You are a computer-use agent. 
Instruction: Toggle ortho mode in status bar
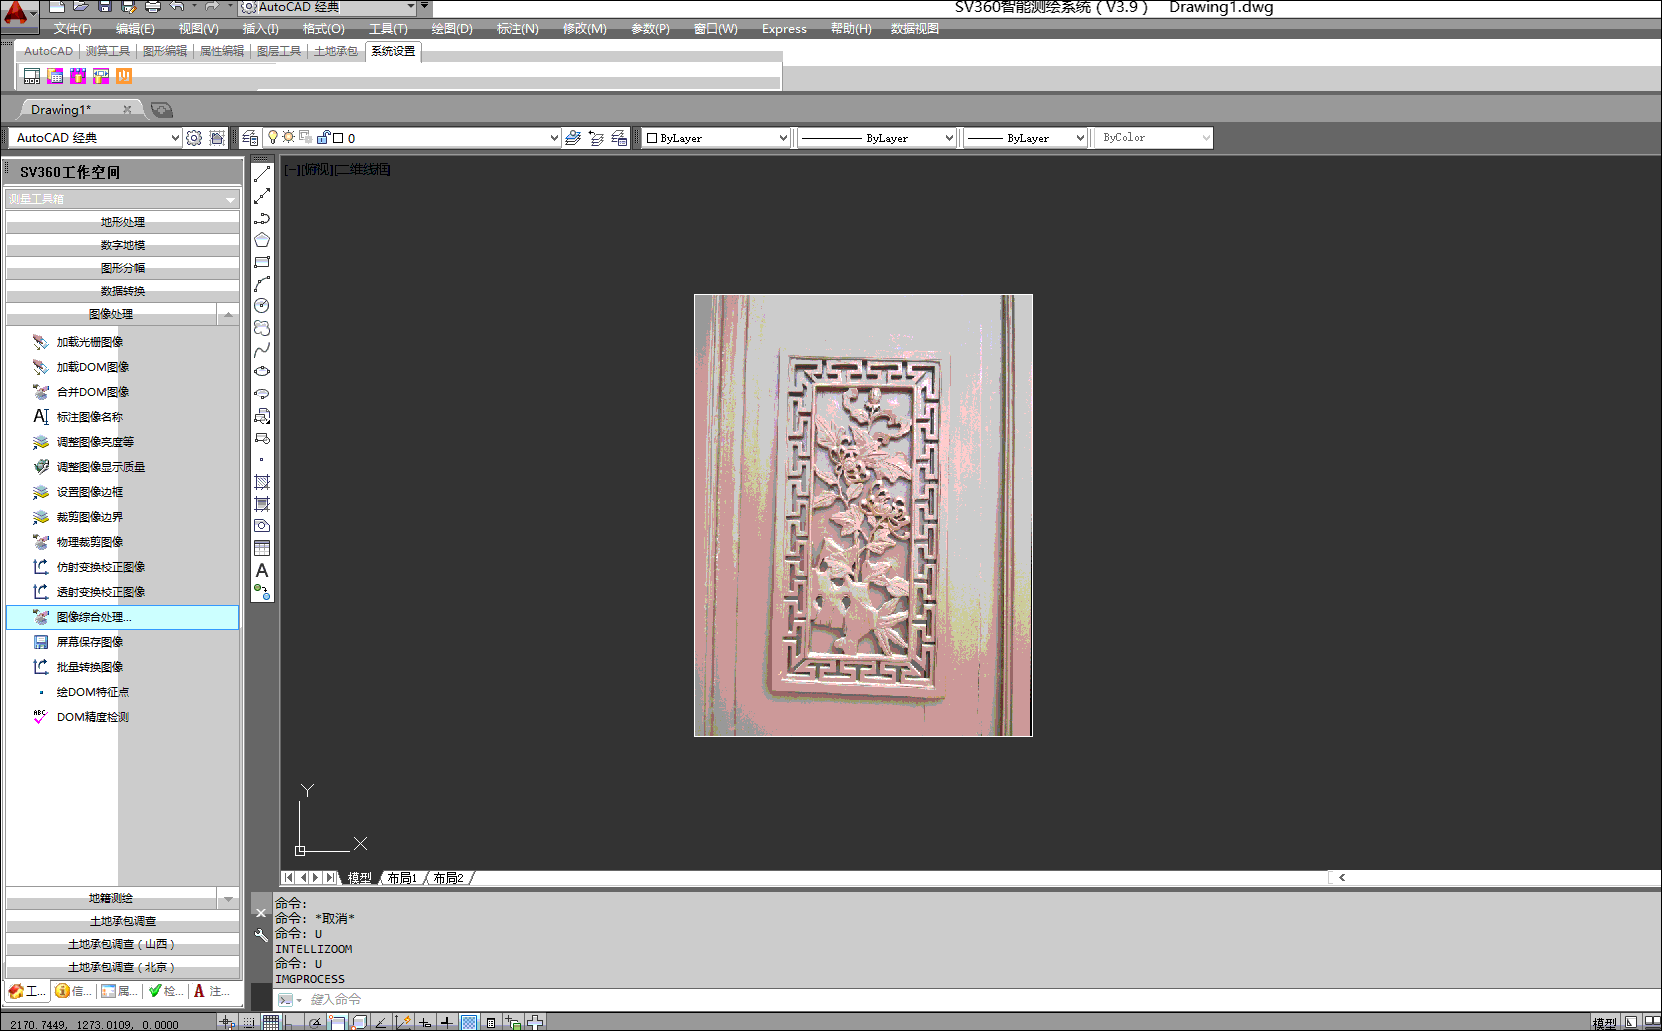pyautogui.click(x=291, y=1022)
